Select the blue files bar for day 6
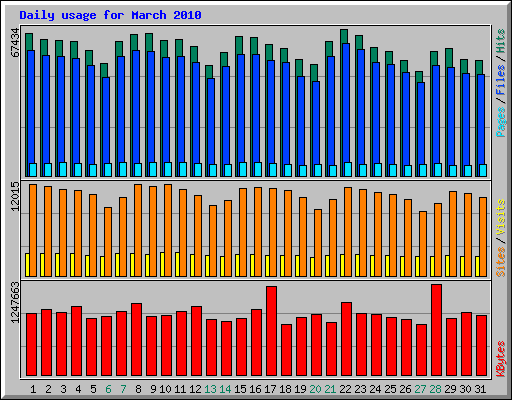The width and height of the screenshot is (512, 400). click(x=106, y=120)
